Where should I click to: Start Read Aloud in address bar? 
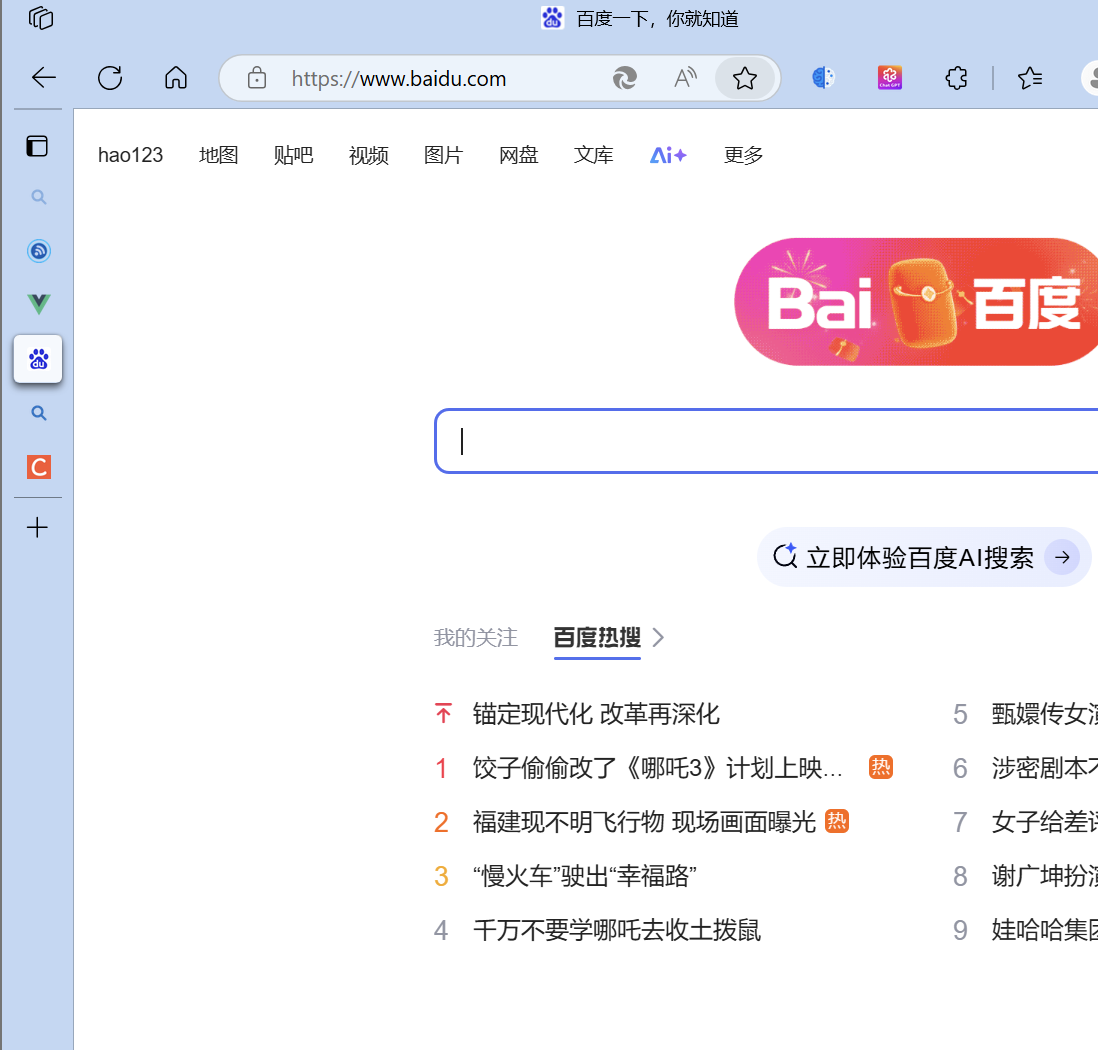685,78
